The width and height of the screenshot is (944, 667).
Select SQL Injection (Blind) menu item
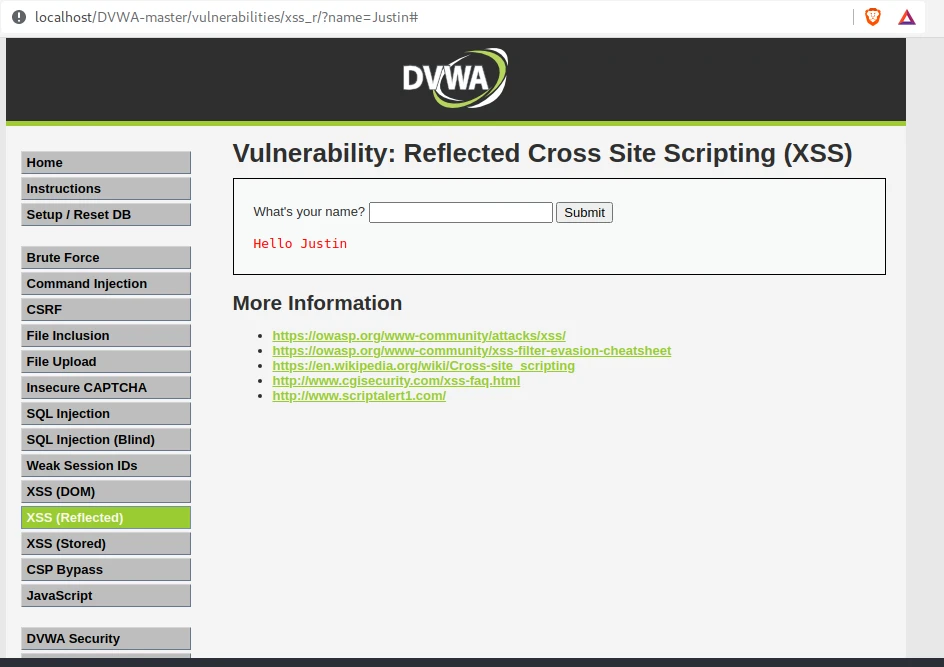pyautogui.click(x=105, y=440)
